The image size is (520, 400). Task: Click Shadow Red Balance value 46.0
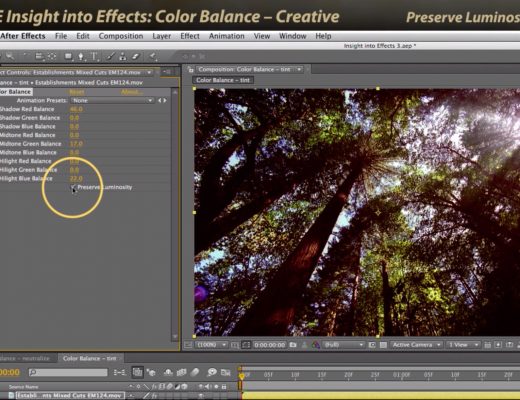76,109
